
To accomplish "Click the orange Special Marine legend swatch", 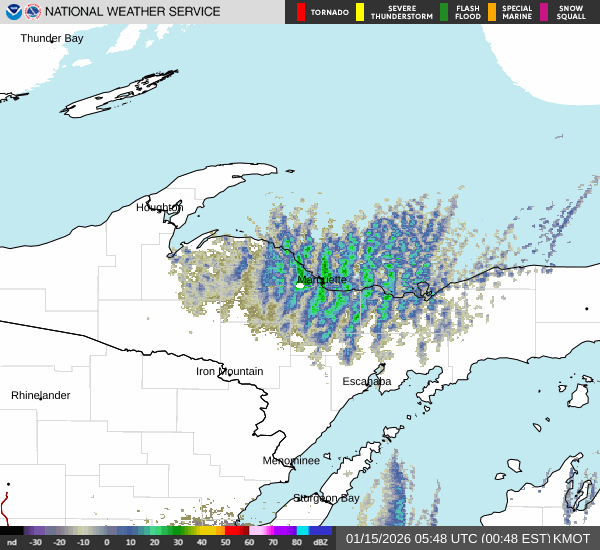I will (492, 12).
